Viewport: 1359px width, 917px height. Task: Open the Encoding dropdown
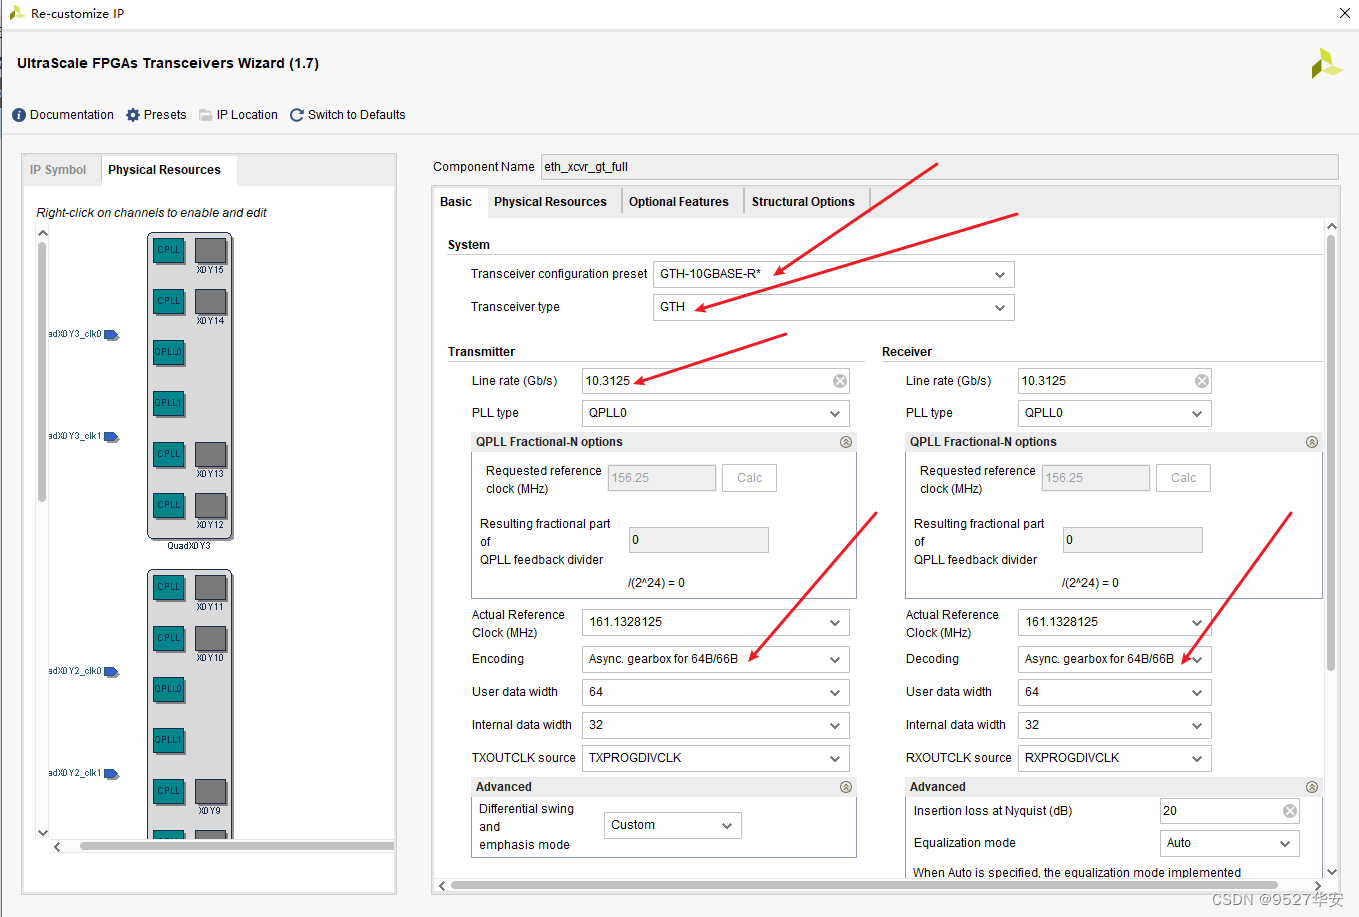click(x=716, y=659)
